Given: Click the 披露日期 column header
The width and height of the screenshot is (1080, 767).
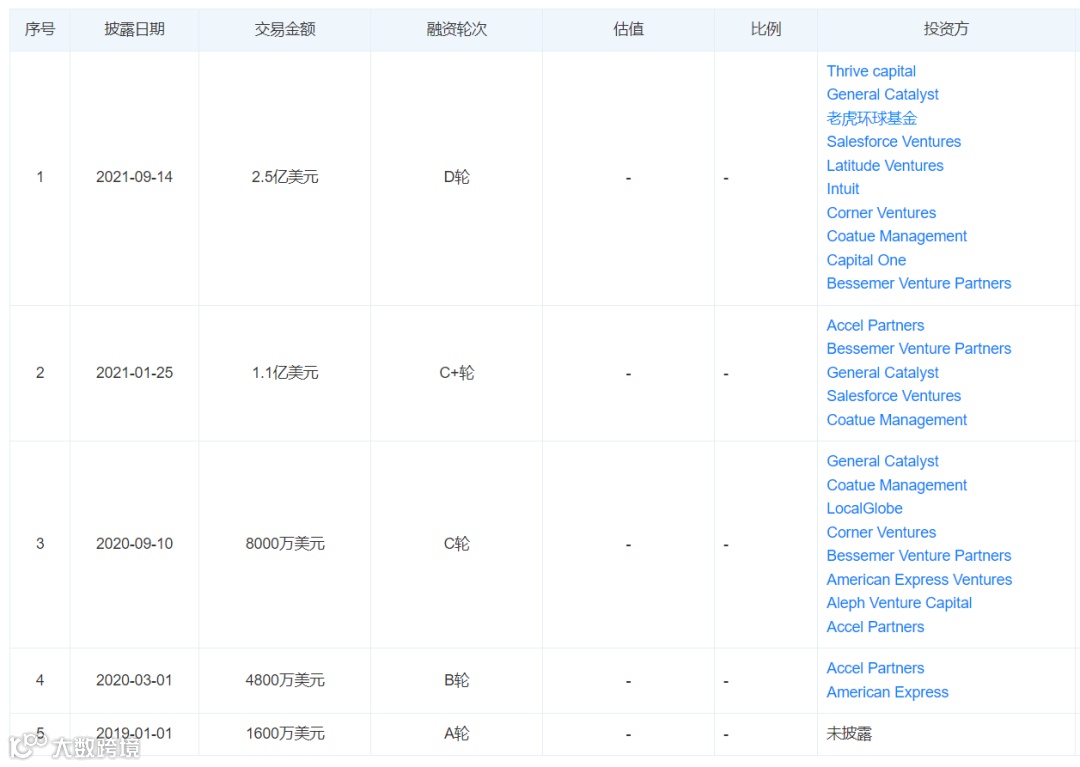Looking at the screenshot, I should (x=134, y=29).
